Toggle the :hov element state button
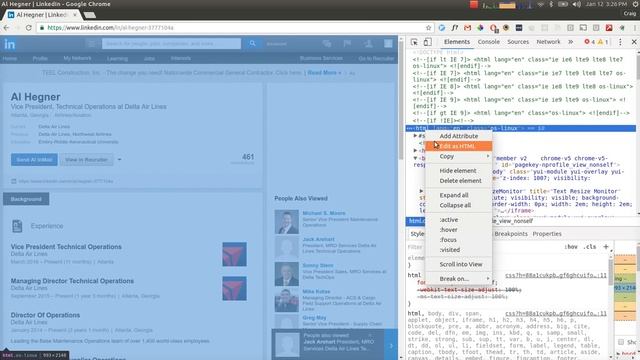Image resolution: width=640 pixels, height=360 pixels. pos(571,247)
